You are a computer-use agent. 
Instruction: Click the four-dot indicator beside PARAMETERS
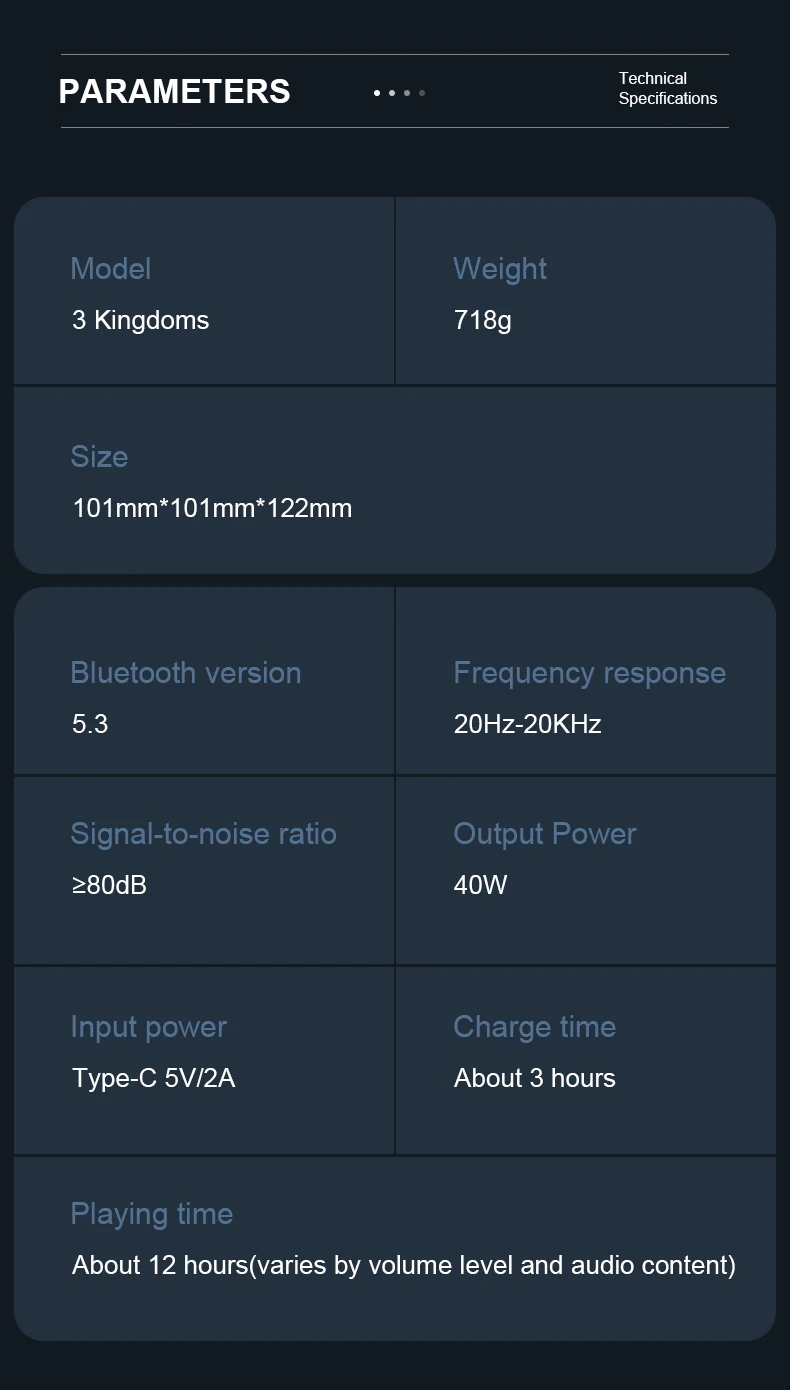tap(399, 93)
